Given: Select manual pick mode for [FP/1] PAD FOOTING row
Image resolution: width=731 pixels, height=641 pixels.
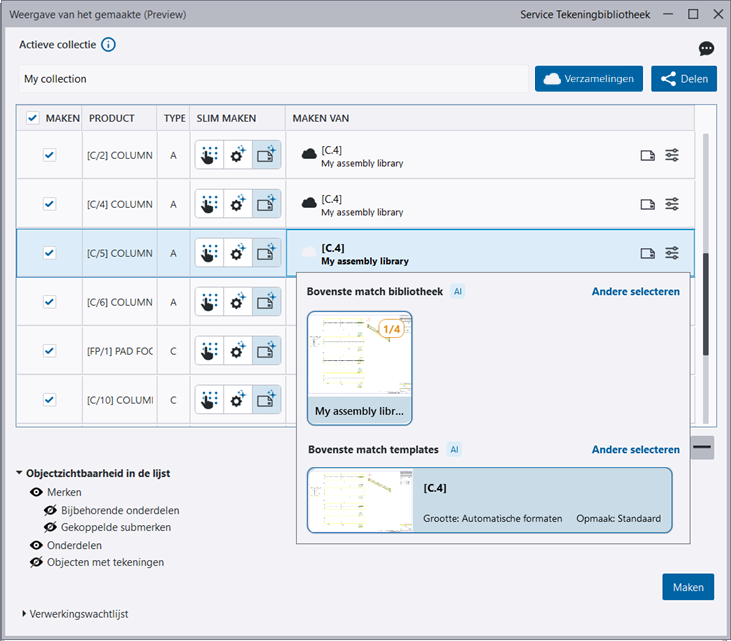Looking at the screenshot, I should (209, 351).
